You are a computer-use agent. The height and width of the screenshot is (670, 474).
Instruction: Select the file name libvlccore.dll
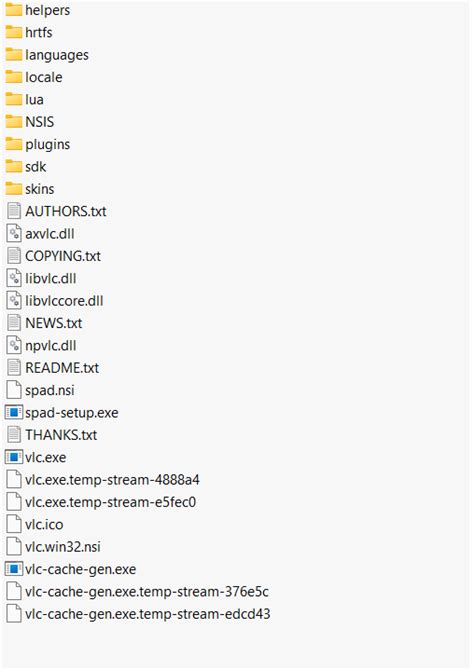point(64,300)
